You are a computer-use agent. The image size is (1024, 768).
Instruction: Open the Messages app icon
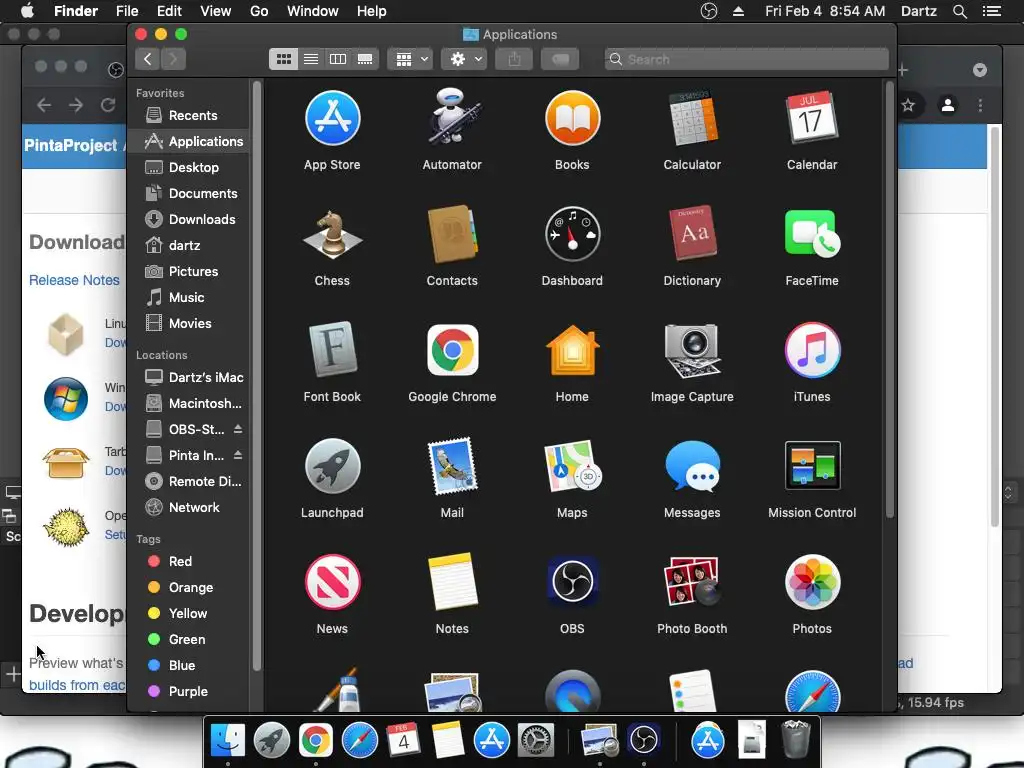pyautogui.click(x=692, y=466)
